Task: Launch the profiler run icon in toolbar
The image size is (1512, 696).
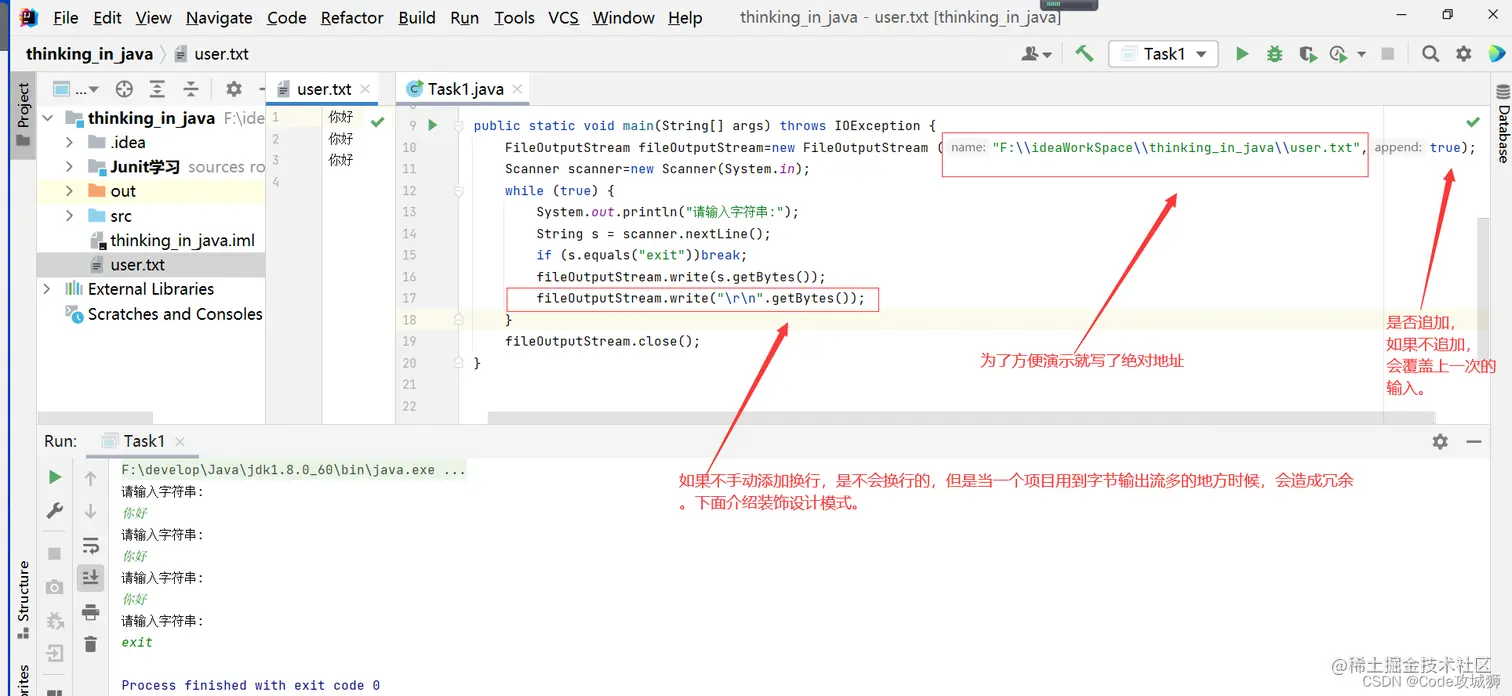Action: [x=1339, y=54]
